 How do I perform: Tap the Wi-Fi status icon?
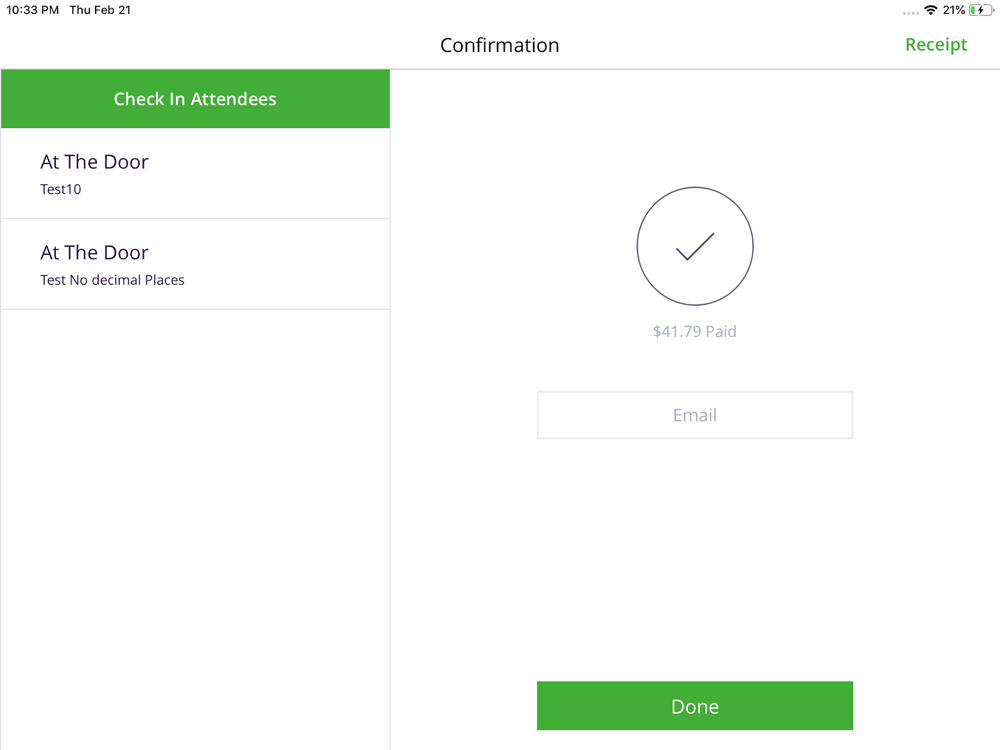tap(931, 10)
